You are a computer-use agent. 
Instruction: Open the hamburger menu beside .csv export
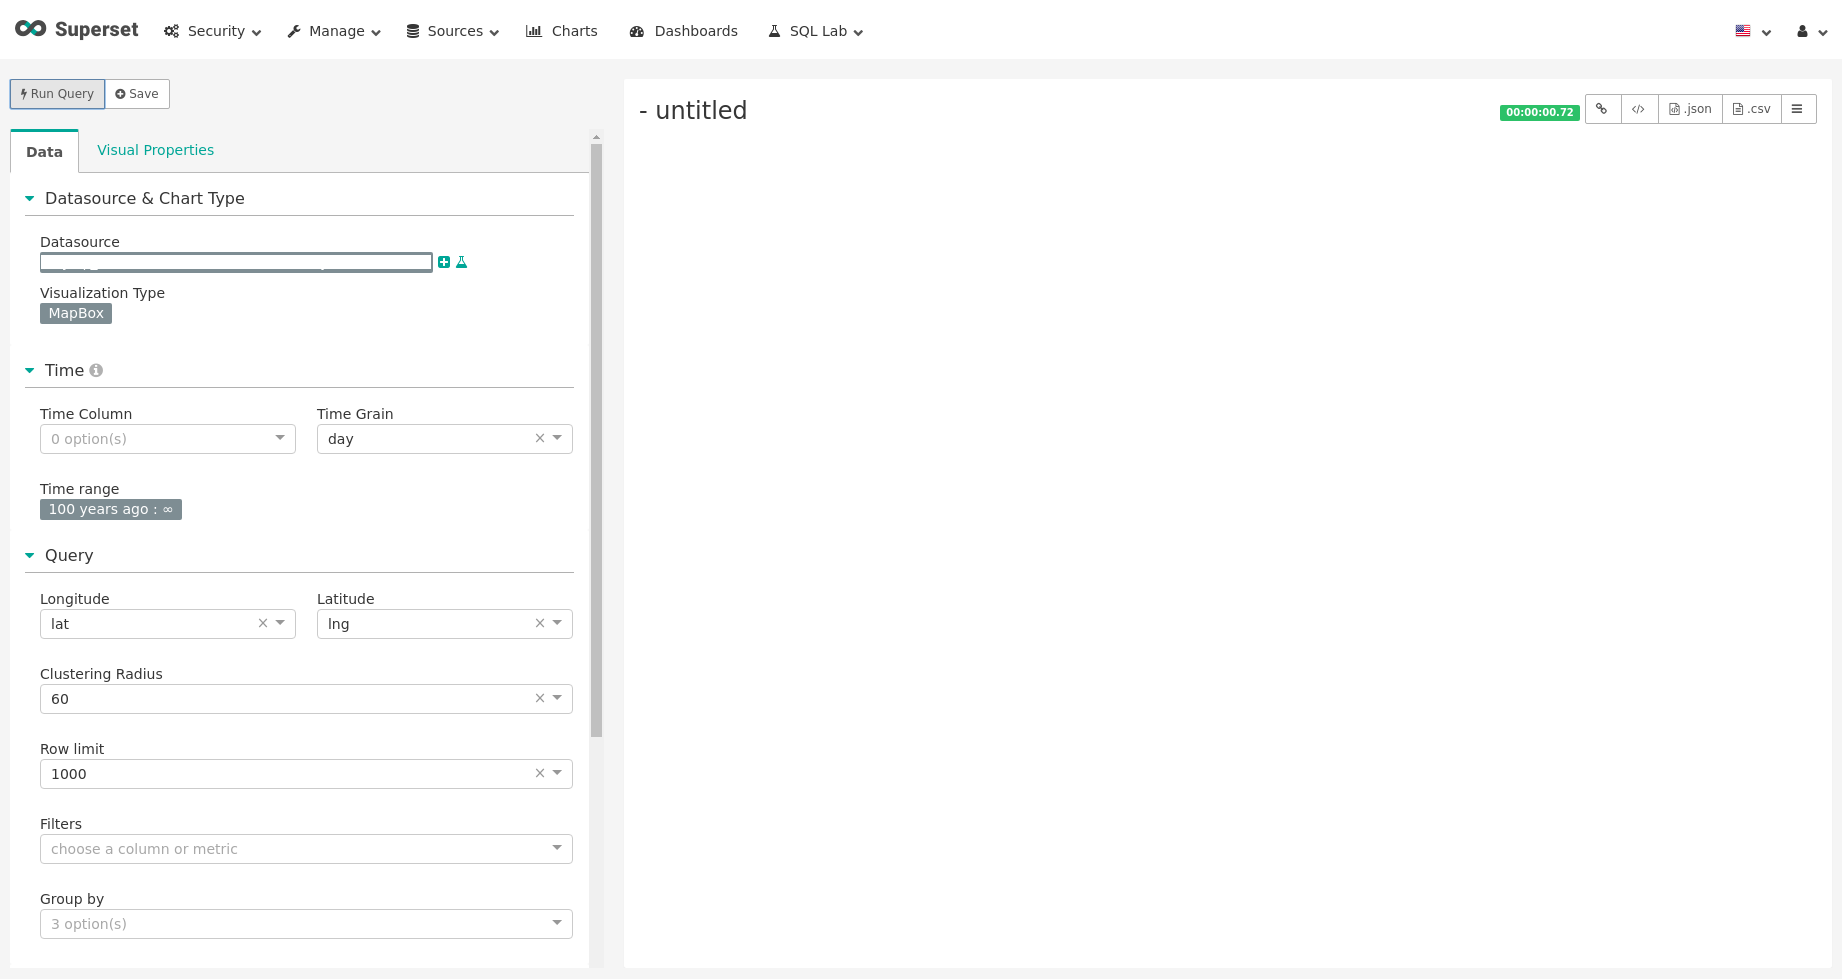click(x=1798, y=108)
